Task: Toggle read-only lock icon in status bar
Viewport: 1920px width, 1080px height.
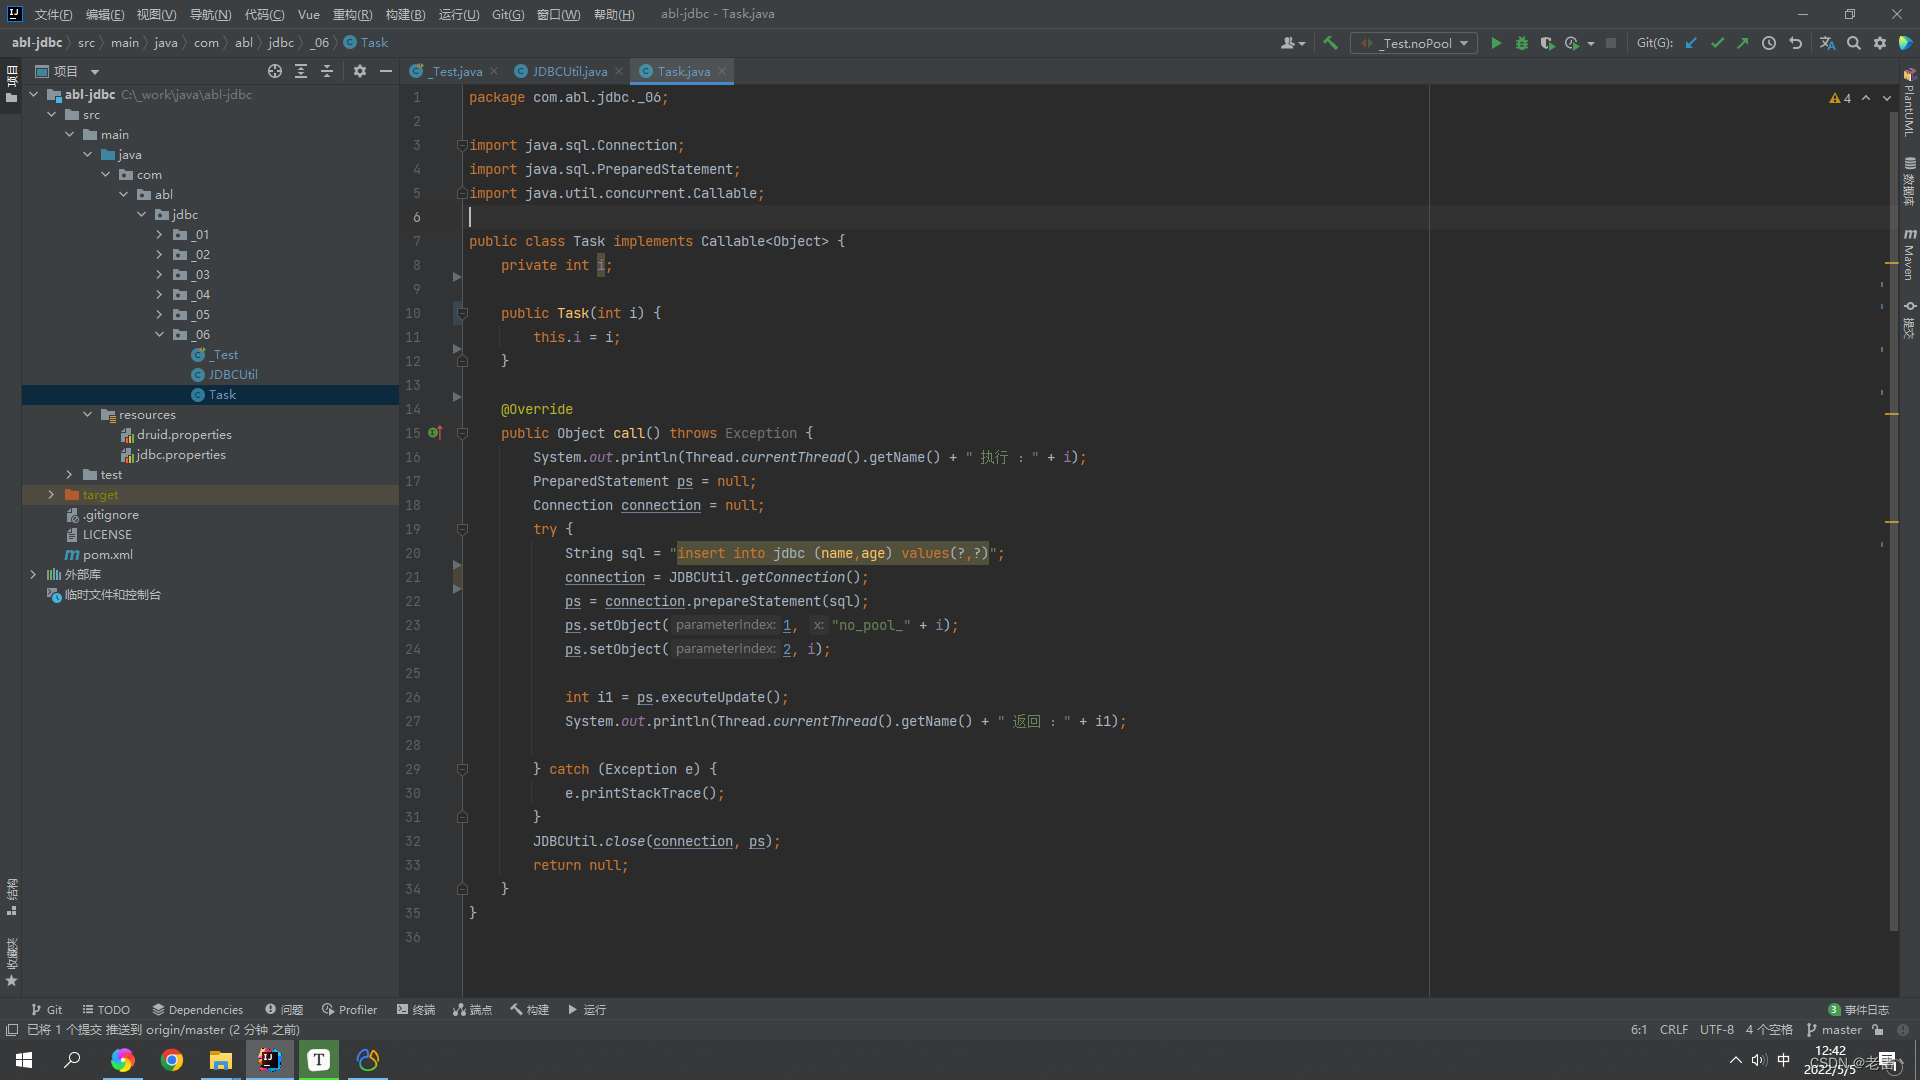Action: [x=1878, y=1029]
